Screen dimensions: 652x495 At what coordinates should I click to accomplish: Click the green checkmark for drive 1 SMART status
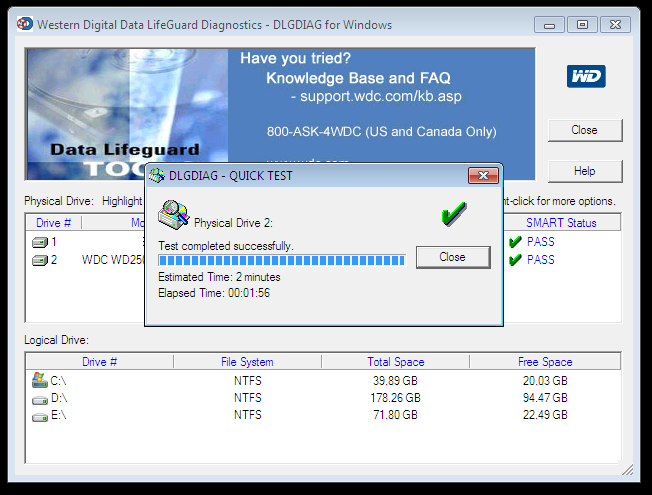pos(515,242)
